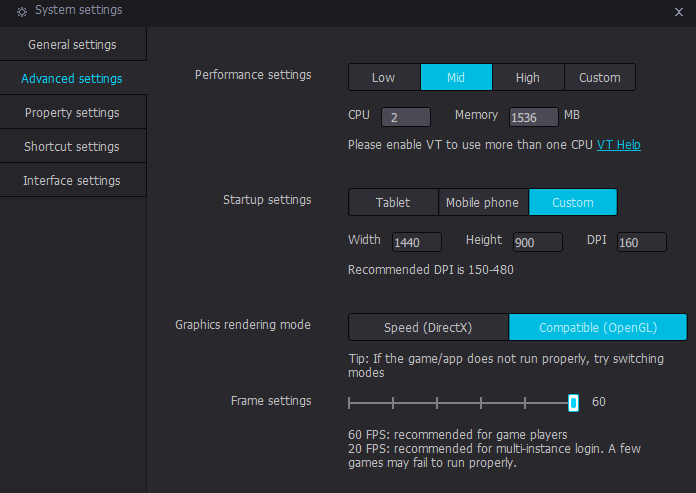Image resolution: width=696 pixels, height=493 pixels.
Task: Click the Memory MB input field
Action: point(534,117)
